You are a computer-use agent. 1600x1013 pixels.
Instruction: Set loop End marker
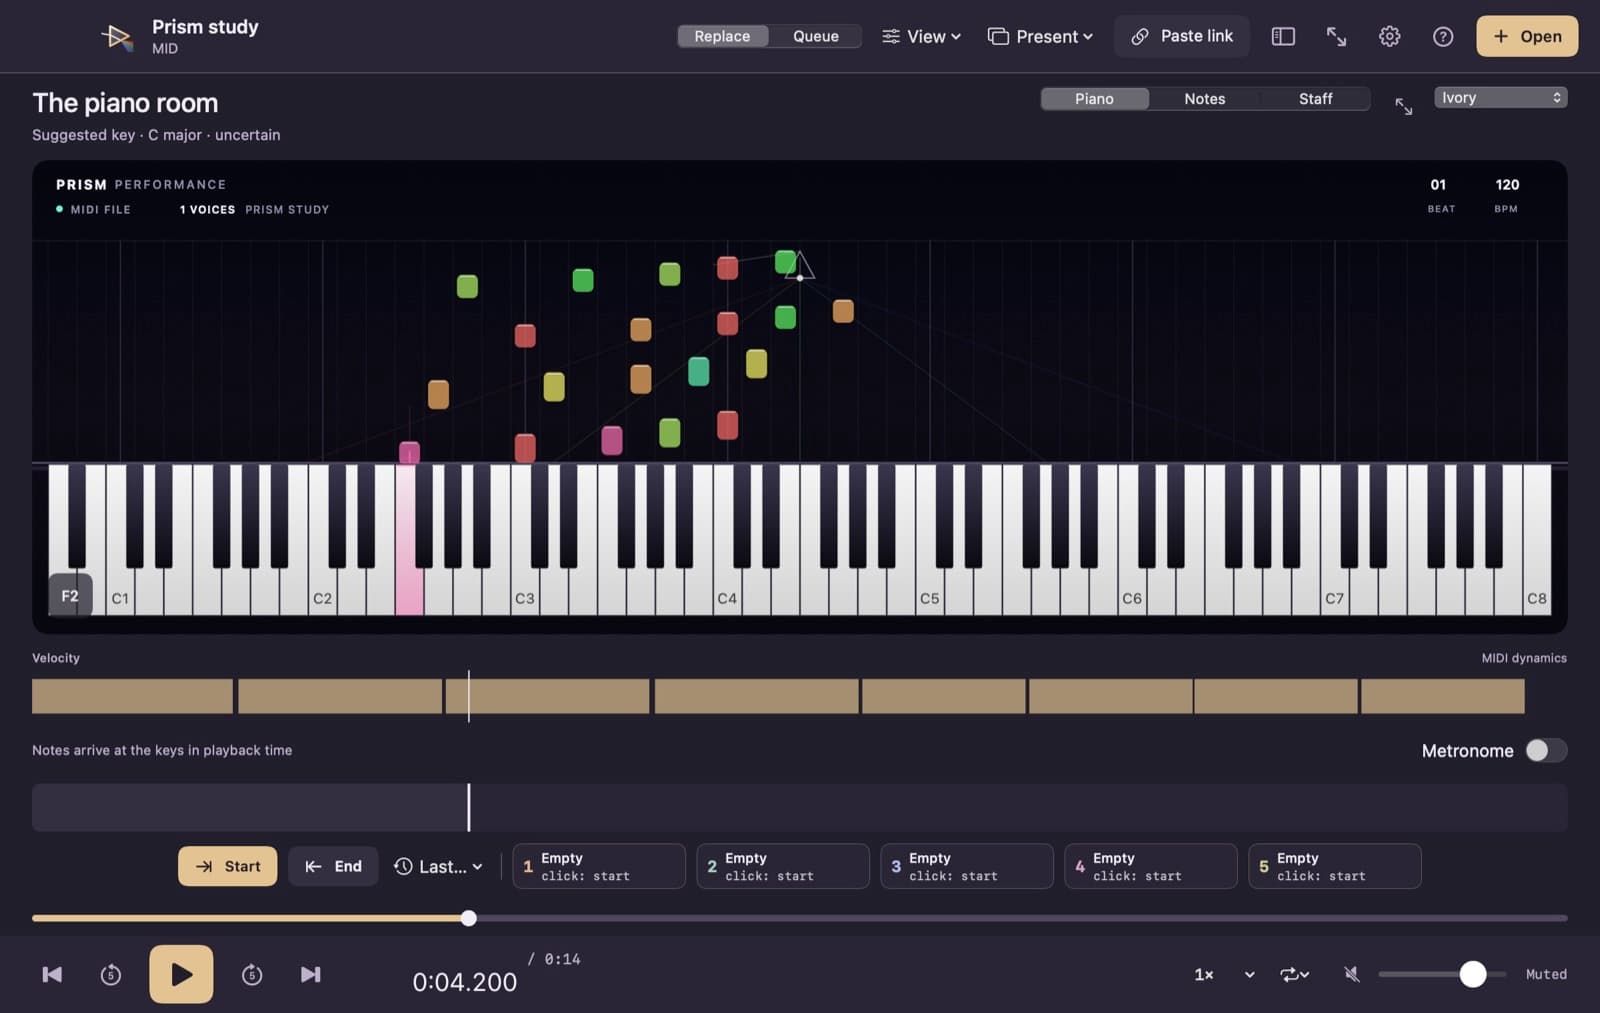[333, 866]
